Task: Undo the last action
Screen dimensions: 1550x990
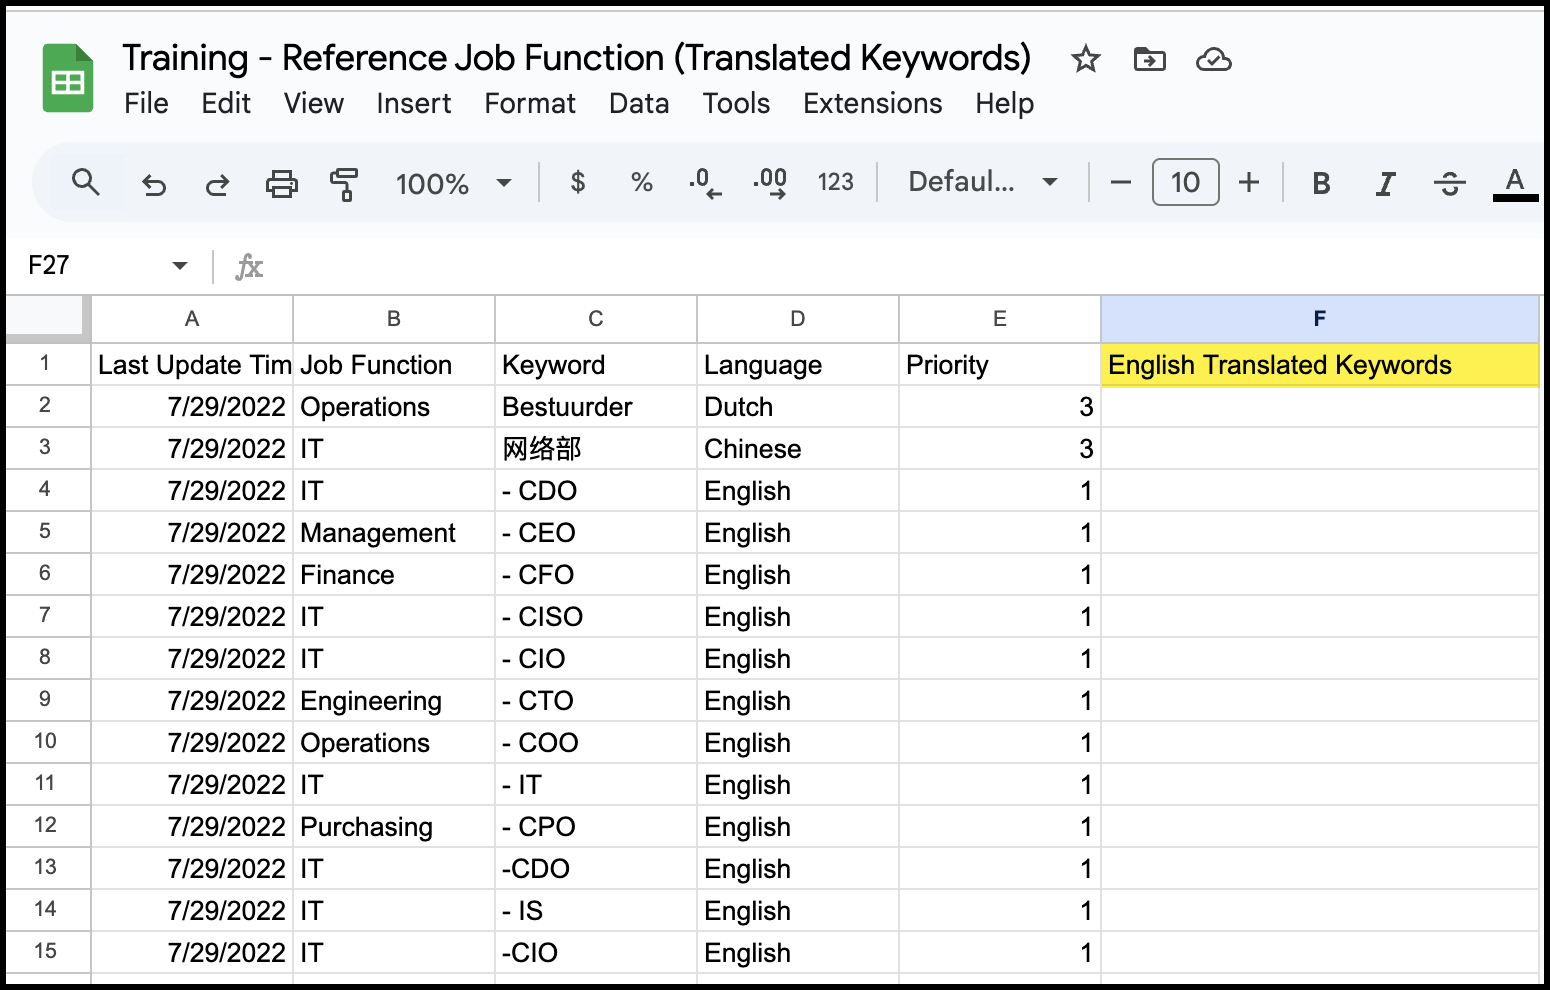Action: pos(154,184)
